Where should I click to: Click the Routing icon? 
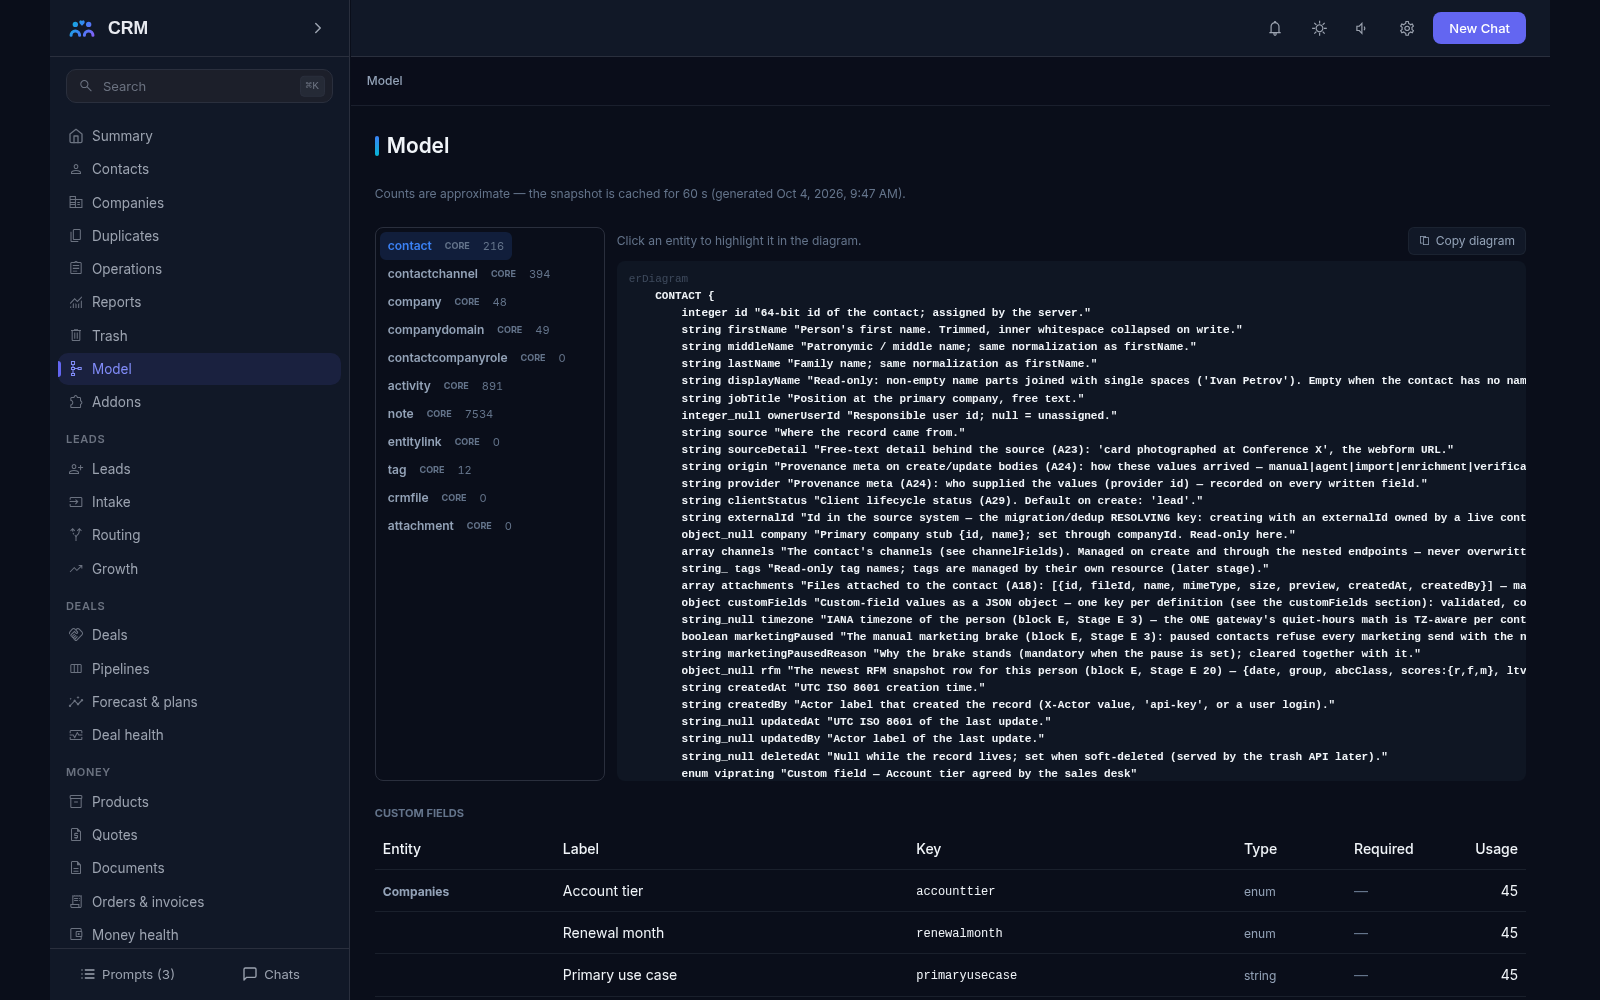[76, 535]
